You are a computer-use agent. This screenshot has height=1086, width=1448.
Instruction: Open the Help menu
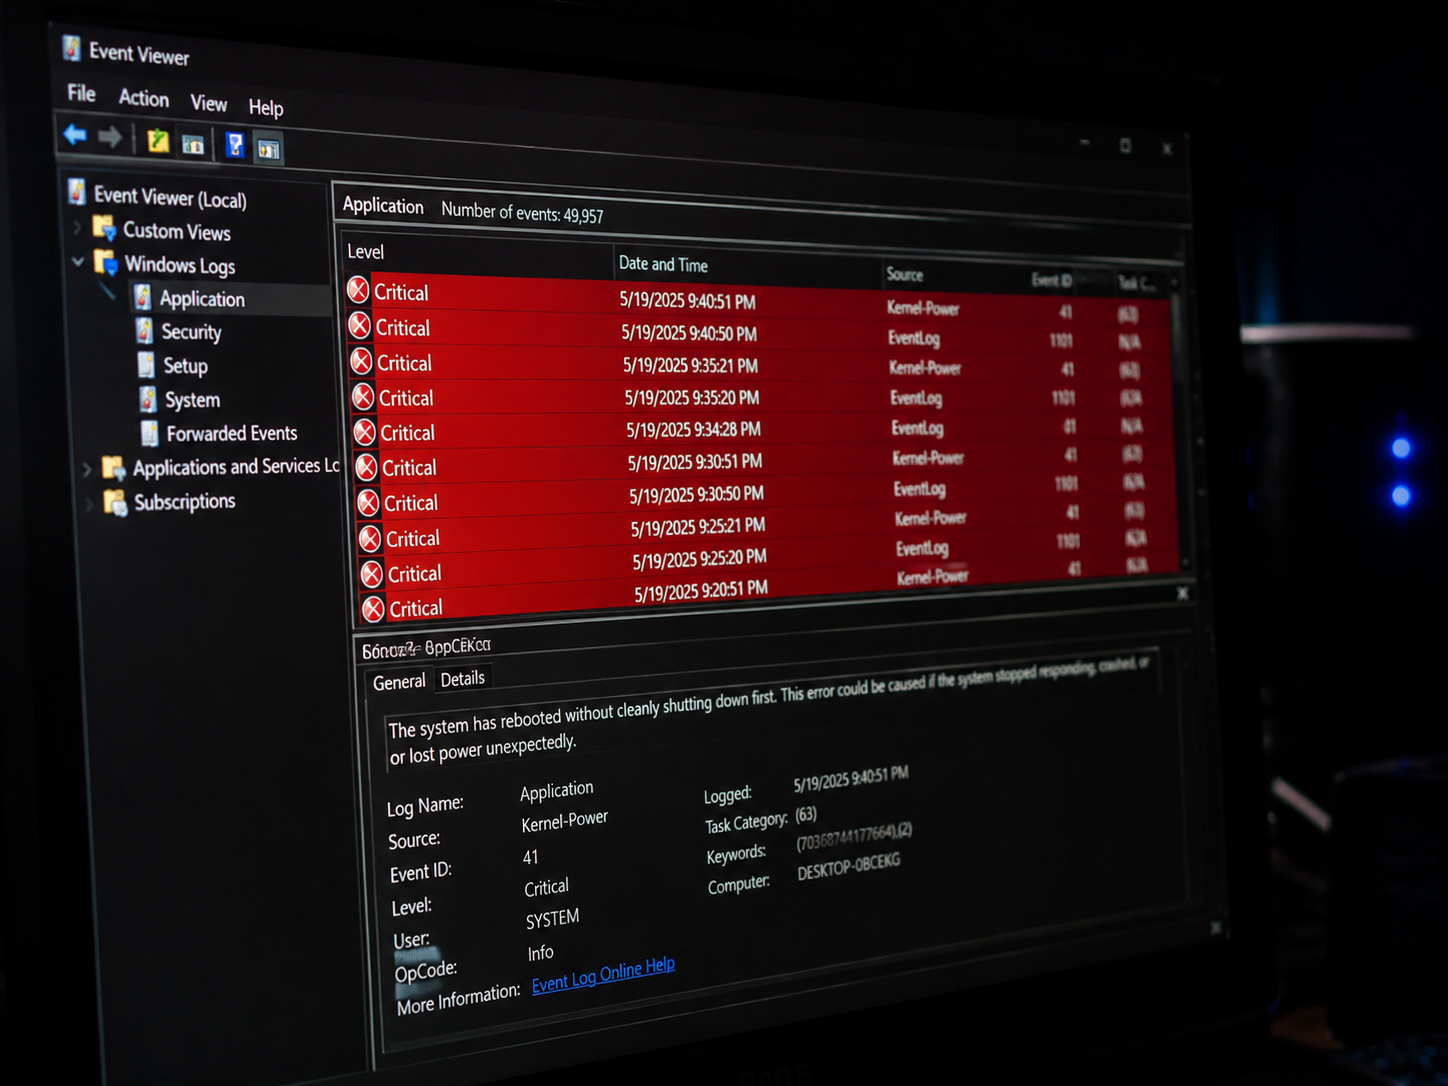(266, 107)
